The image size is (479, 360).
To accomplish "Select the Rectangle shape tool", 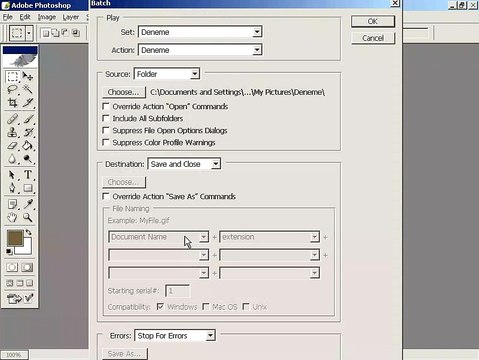I will pos(28,188).
